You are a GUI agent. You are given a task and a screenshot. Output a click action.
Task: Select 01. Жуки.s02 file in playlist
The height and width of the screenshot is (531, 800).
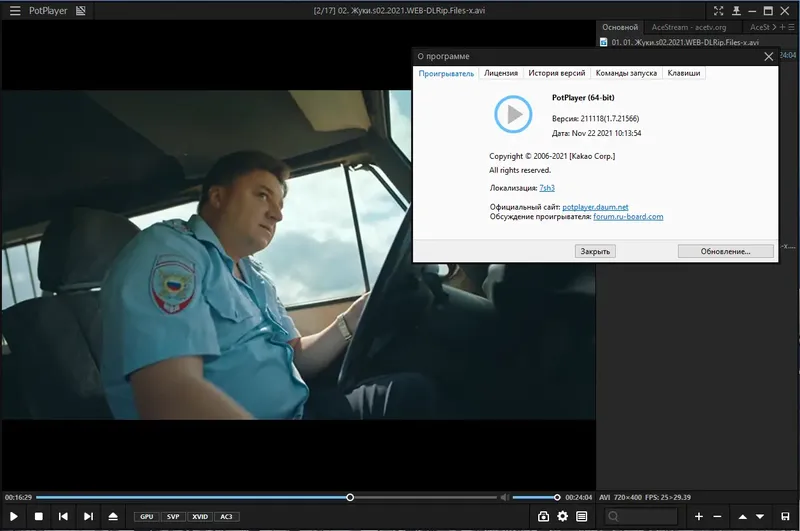pyautogui.click(x=685, y=42)
